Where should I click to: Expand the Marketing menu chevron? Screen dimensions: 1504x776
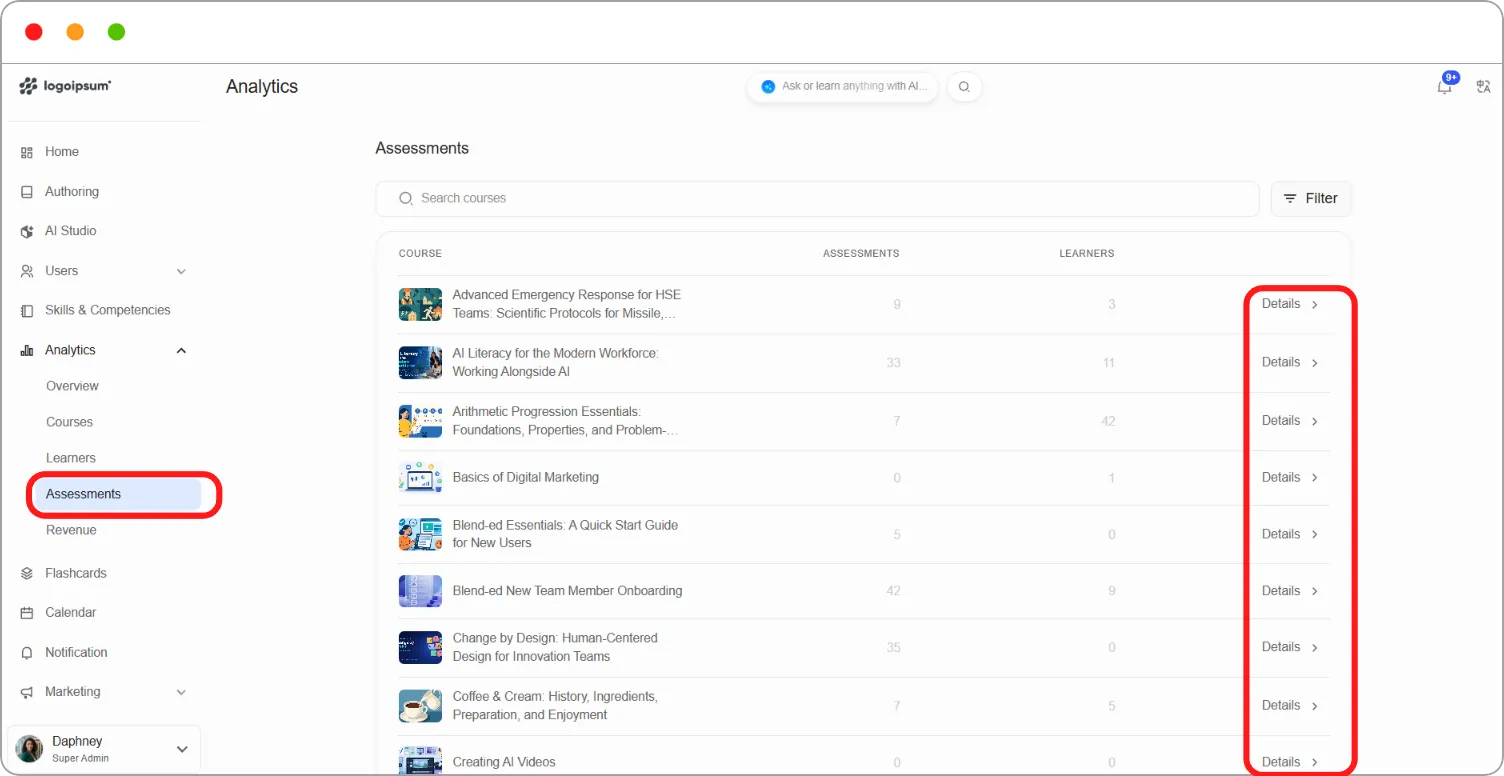click(x=181, y=692)
